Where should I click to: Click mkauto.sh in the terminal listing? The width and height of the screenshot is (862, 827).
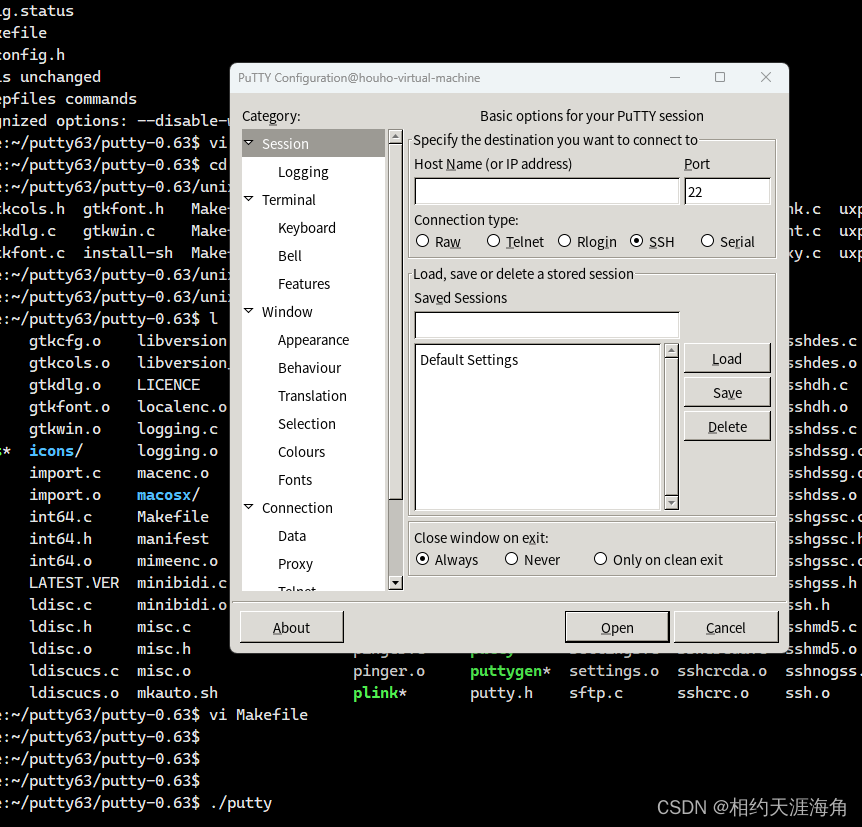pyautogui.click(x=178, y=693)
